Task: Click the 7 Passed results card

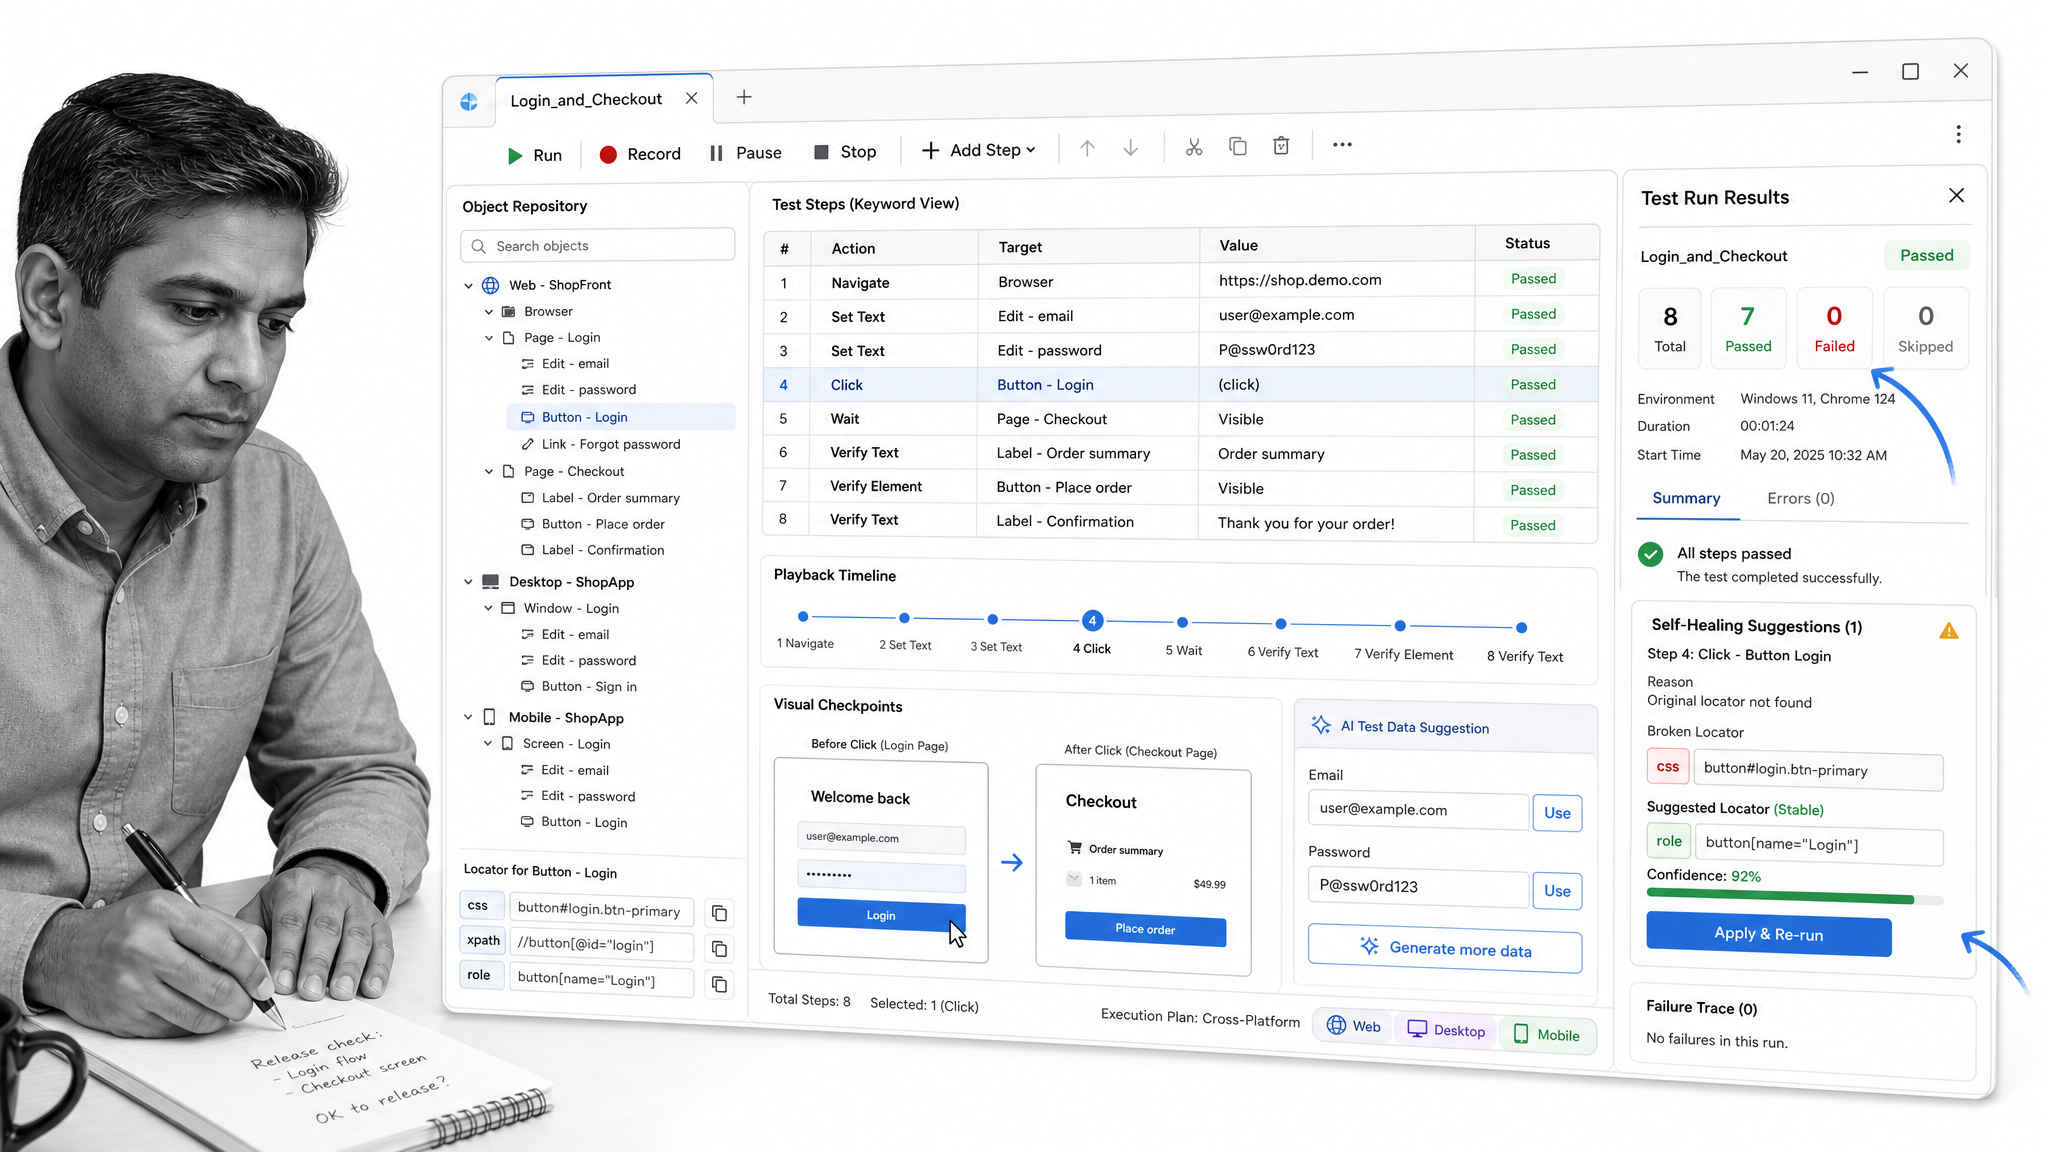Action: 1748,329
